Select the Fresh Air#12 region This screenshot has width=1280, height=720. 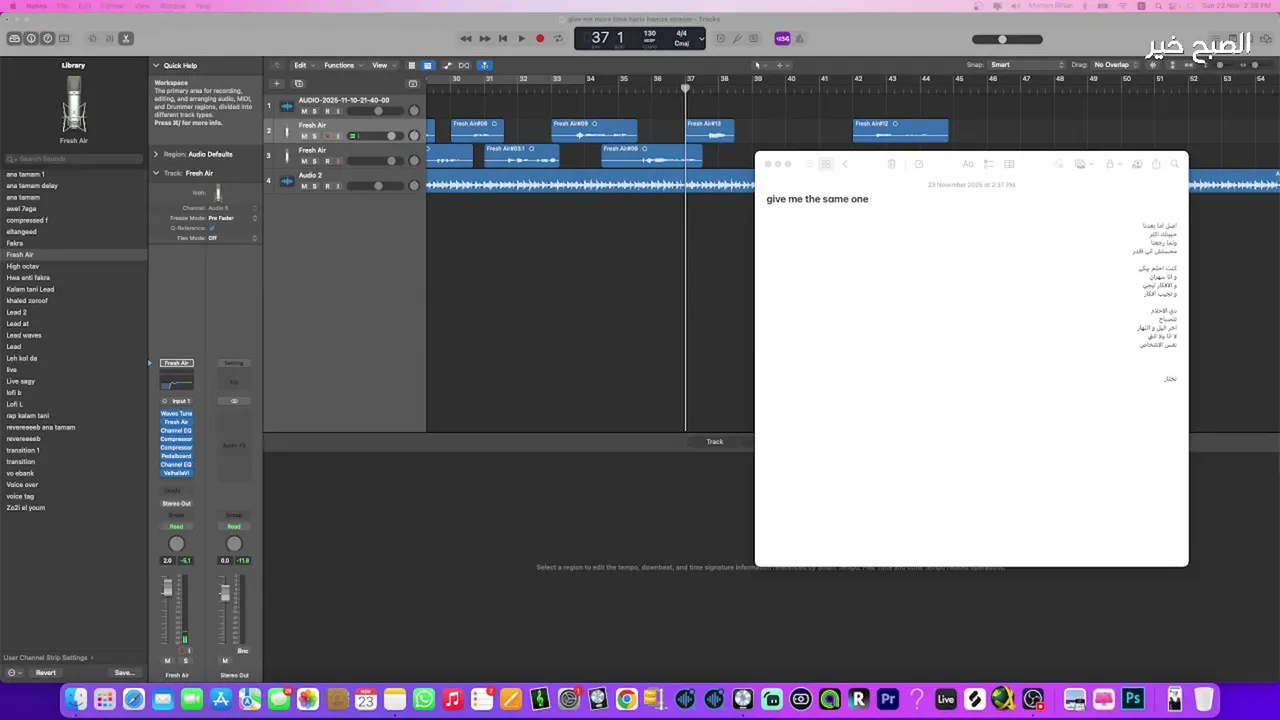pos(900,130)
